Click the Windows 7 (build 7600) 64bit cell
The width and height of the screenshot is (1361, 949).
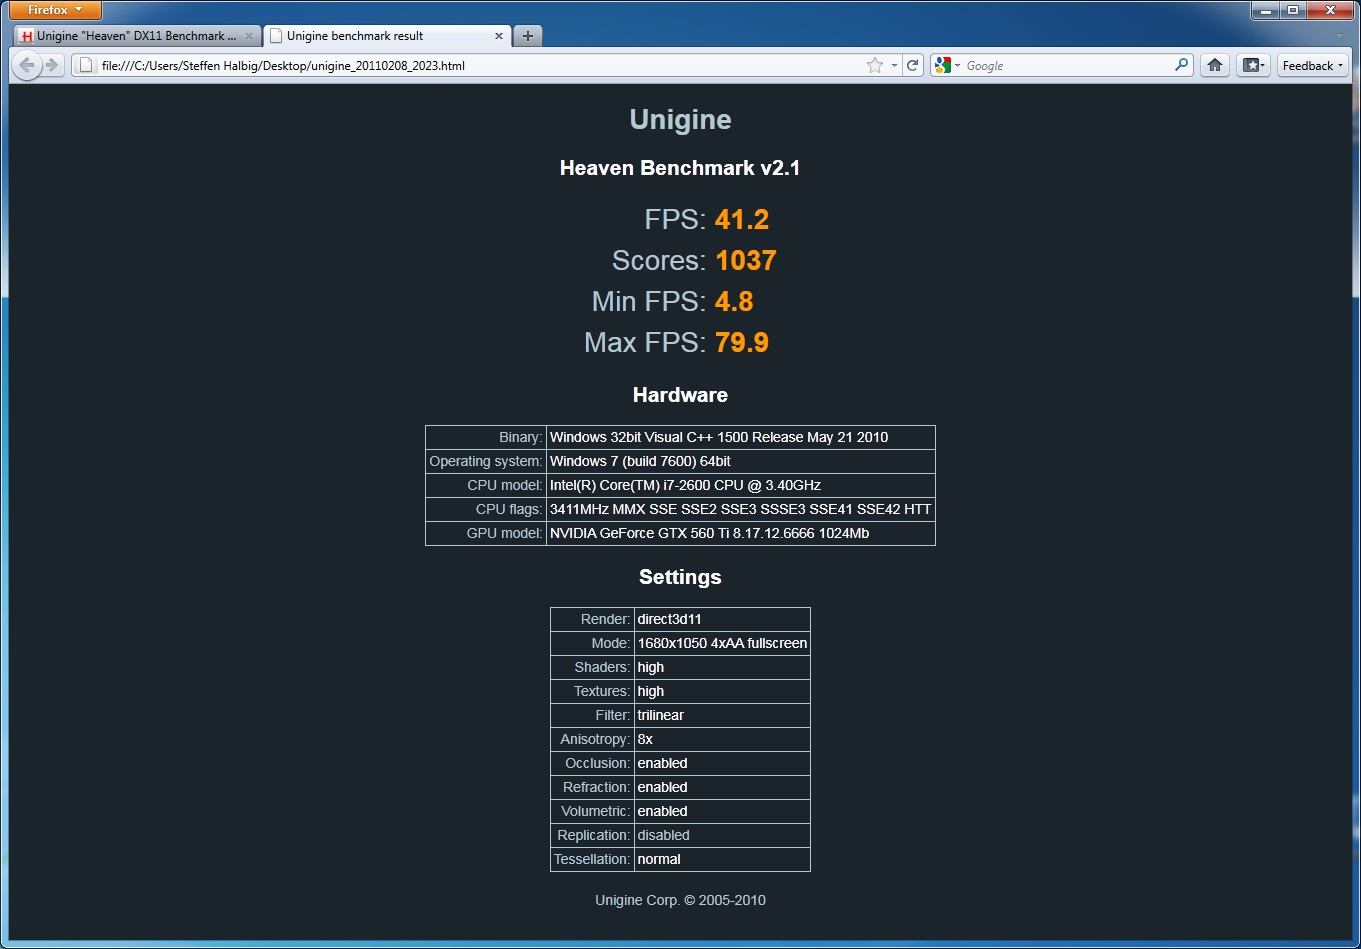pyautogui.click(x=740, y=461)
